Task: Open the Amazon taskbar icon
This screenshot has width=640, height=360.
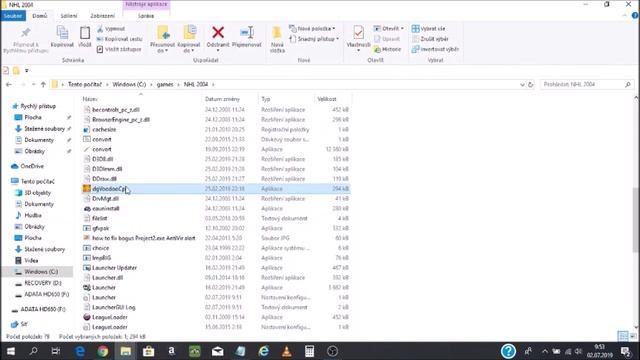Action: (171, 351)
